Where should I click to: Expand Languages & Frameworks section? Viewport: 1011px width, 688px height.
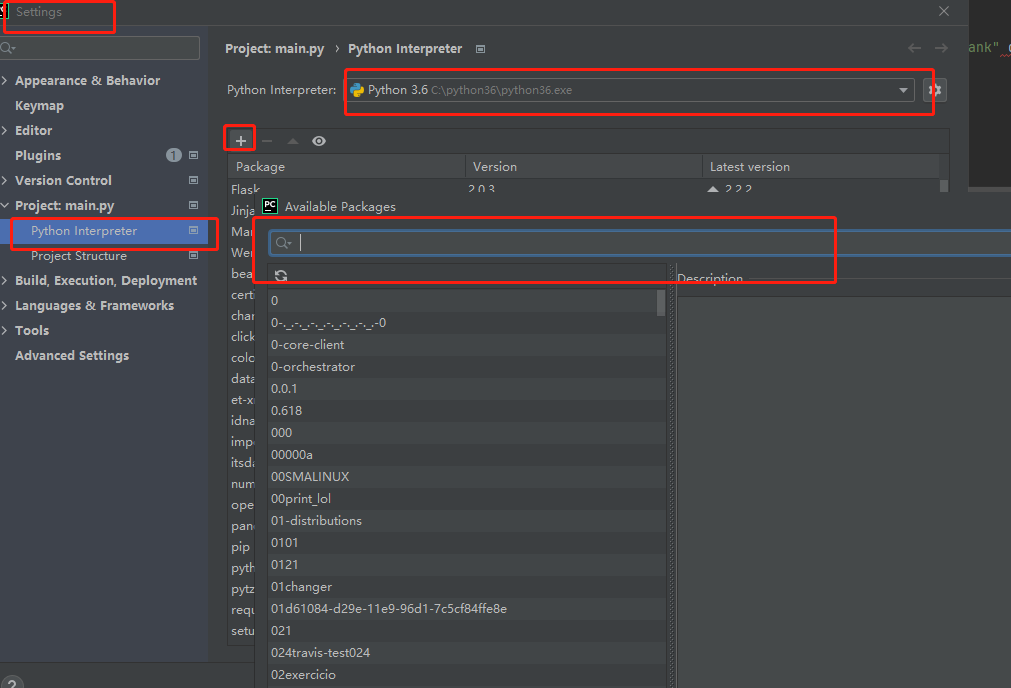tap(5, 306)
